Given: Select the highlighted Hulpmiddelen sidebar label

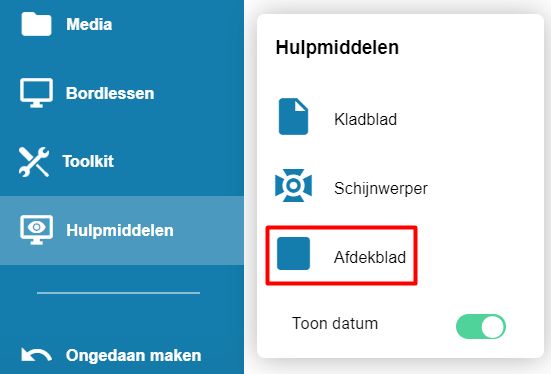Looking at the screenshot, I should point(120,231).
